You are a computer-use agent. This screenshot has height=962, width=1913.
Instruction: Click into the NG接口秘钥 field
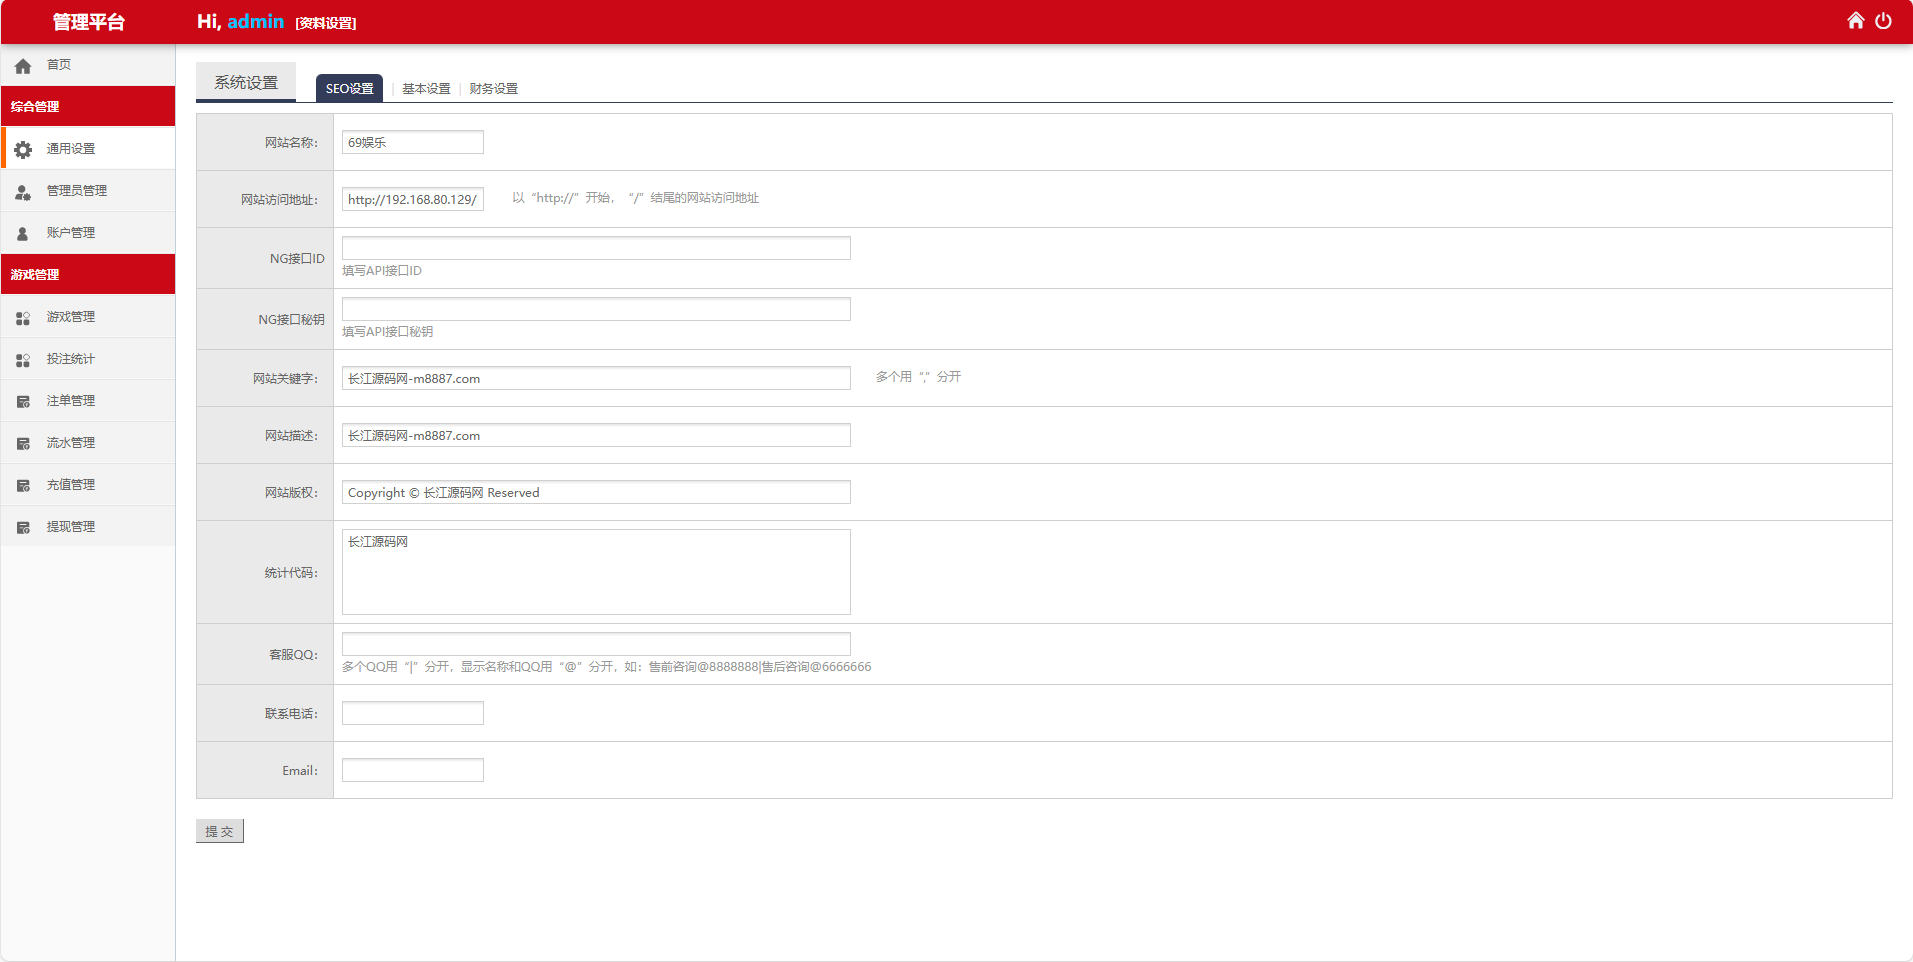596,309
